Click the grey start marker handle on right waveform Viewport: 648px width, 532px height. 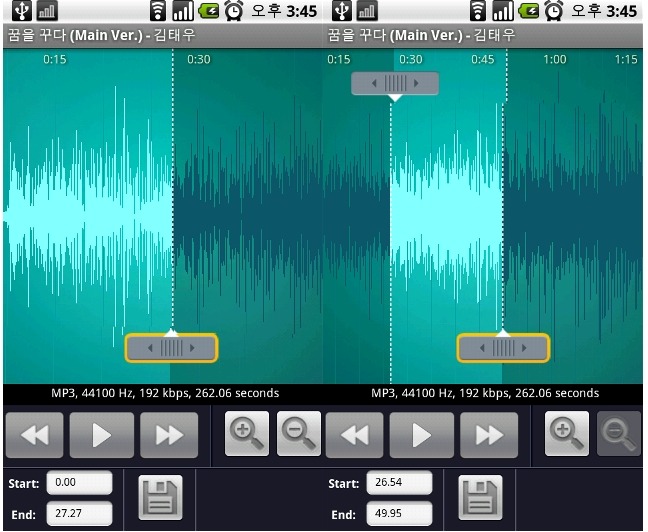395,83
